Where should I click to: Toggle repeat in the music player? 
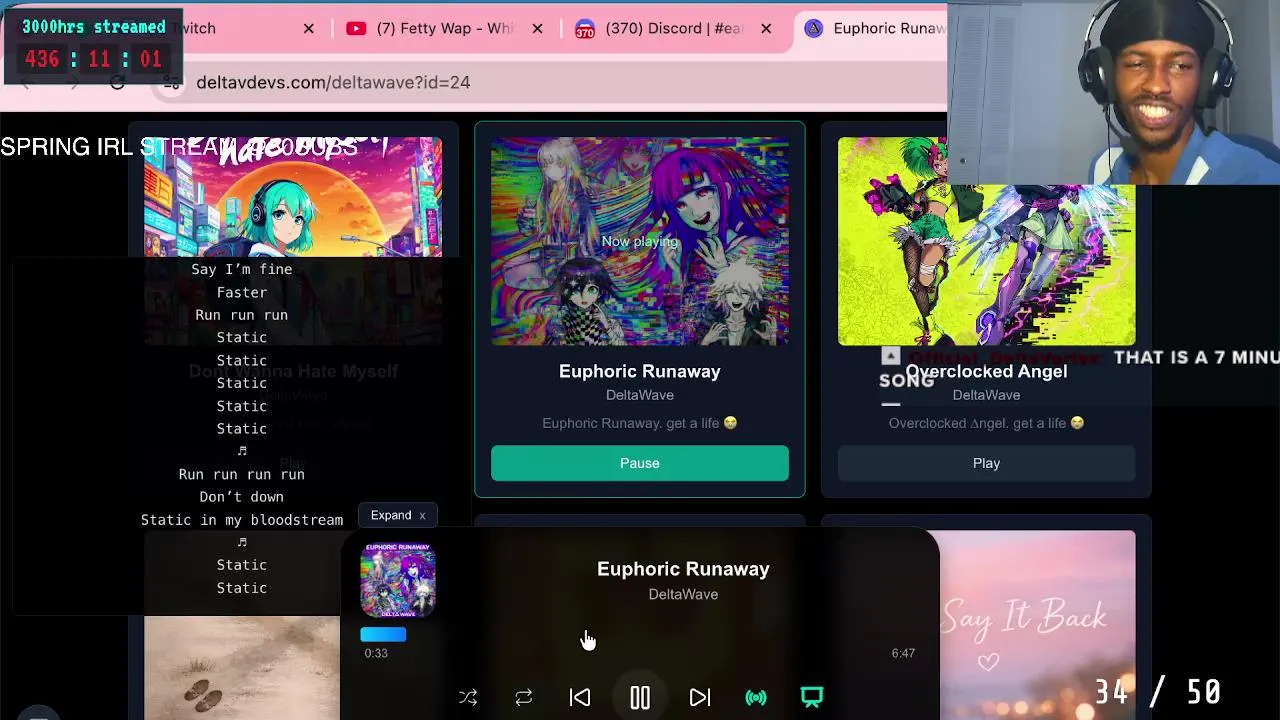click(524, 697)
